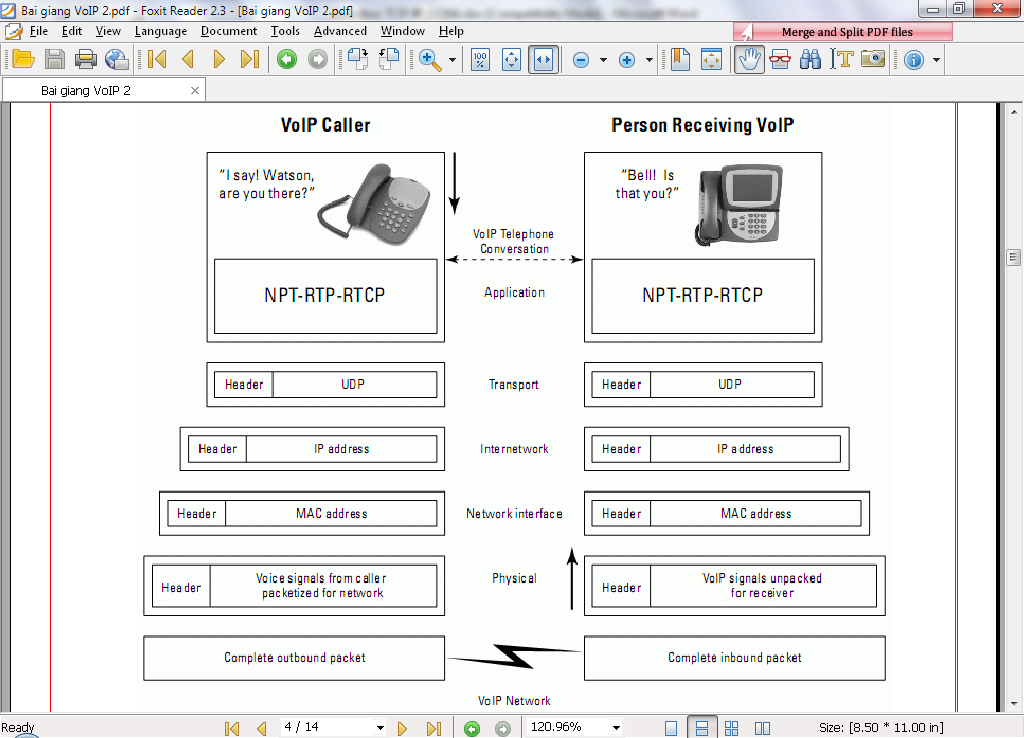Switch to the Bai giang VoIP 2 tab
This screenshot has height=738, width=1024.
pos(86,90)
